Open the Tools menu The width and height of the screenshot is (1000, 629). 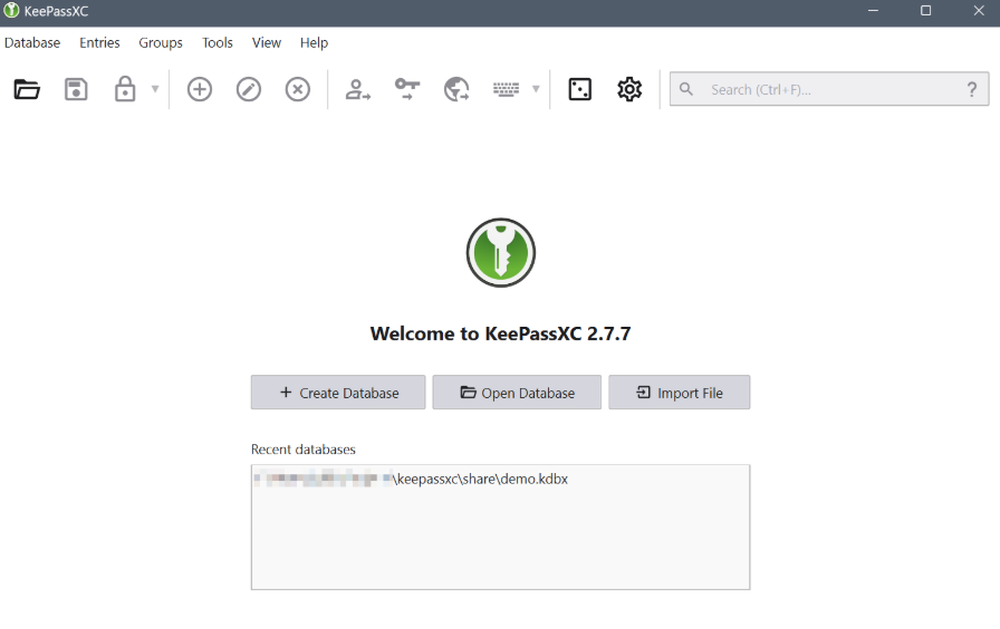point(217,43)
